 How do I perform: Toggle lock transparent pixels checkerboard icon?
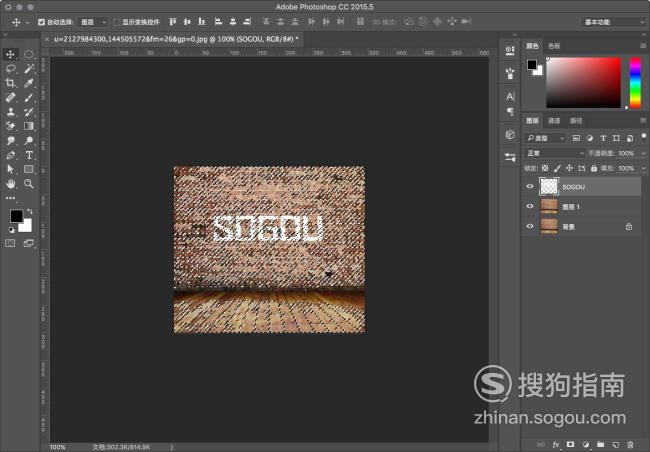point(545,168)
